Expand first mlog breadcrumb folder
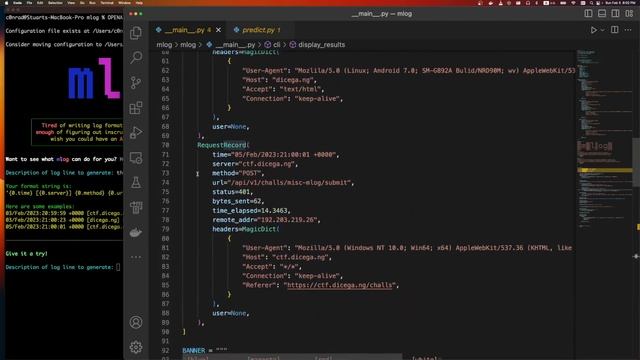Screen dimensions: 640x360 164,44
